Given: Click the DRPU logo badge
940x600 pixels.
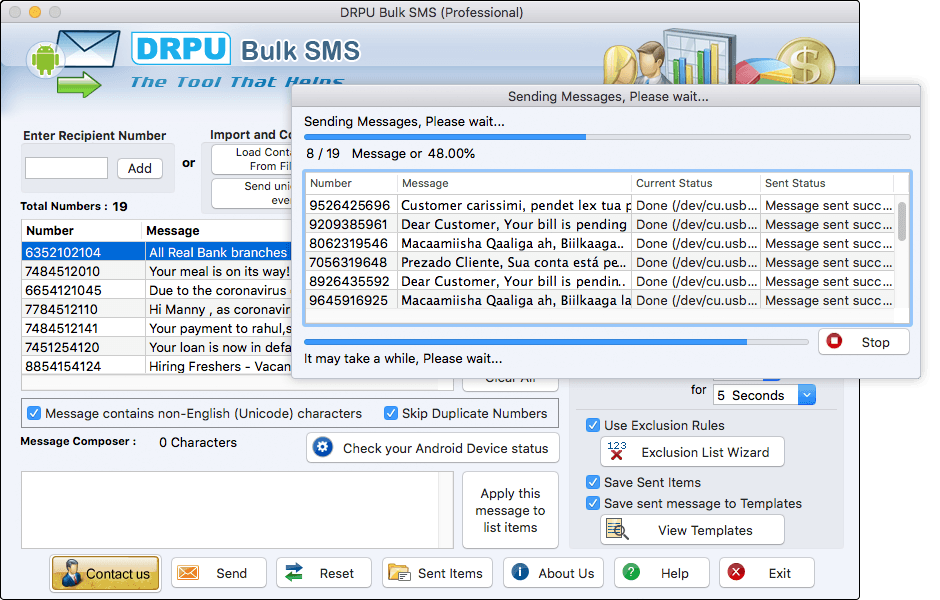Looking at the screenshot, I should [181, 49].
